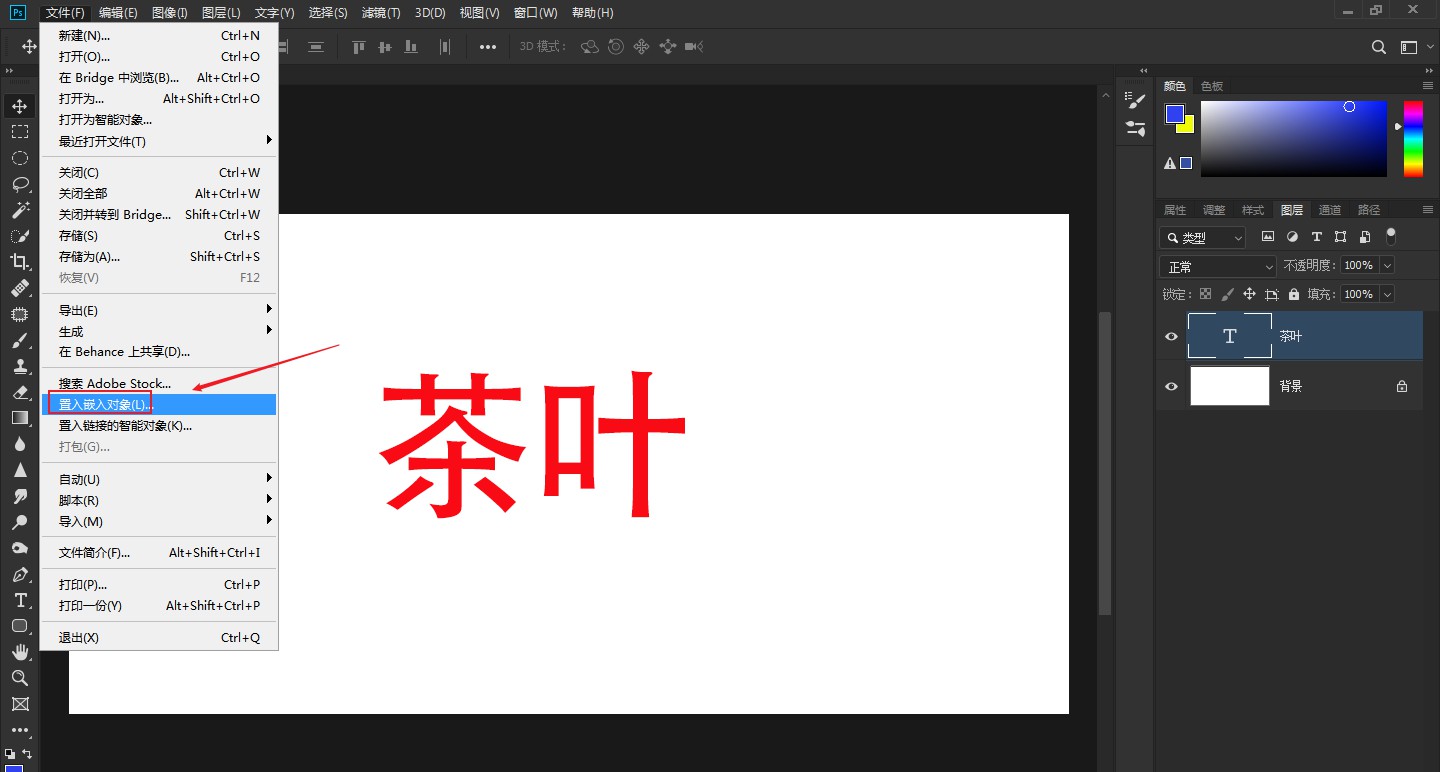Screen dimensions: 1440x772
Task: Toggle visibility of the 茶叶 text layer
Action: 1170,336
